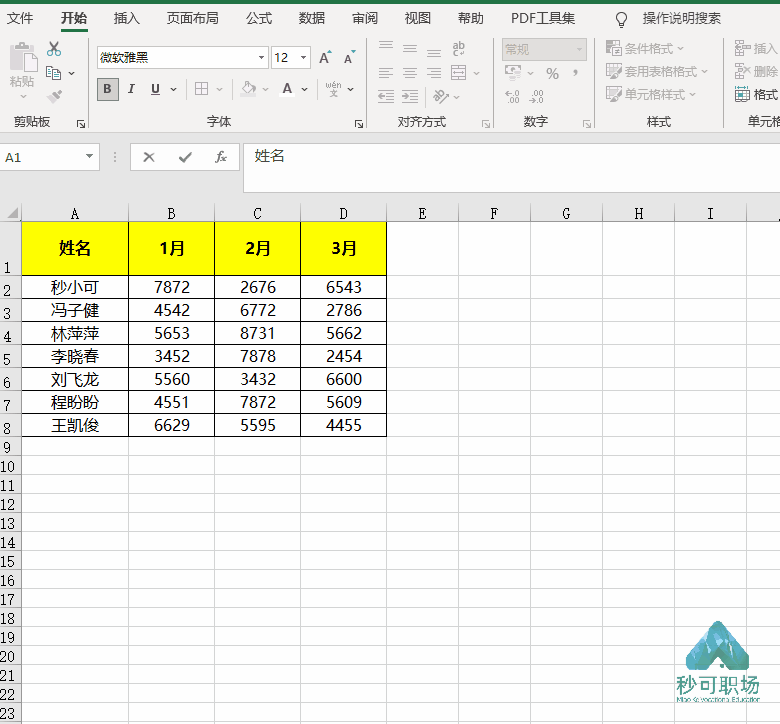Open 套用表格格式 table styles
780x724 pixels.
tap(657, 71)
